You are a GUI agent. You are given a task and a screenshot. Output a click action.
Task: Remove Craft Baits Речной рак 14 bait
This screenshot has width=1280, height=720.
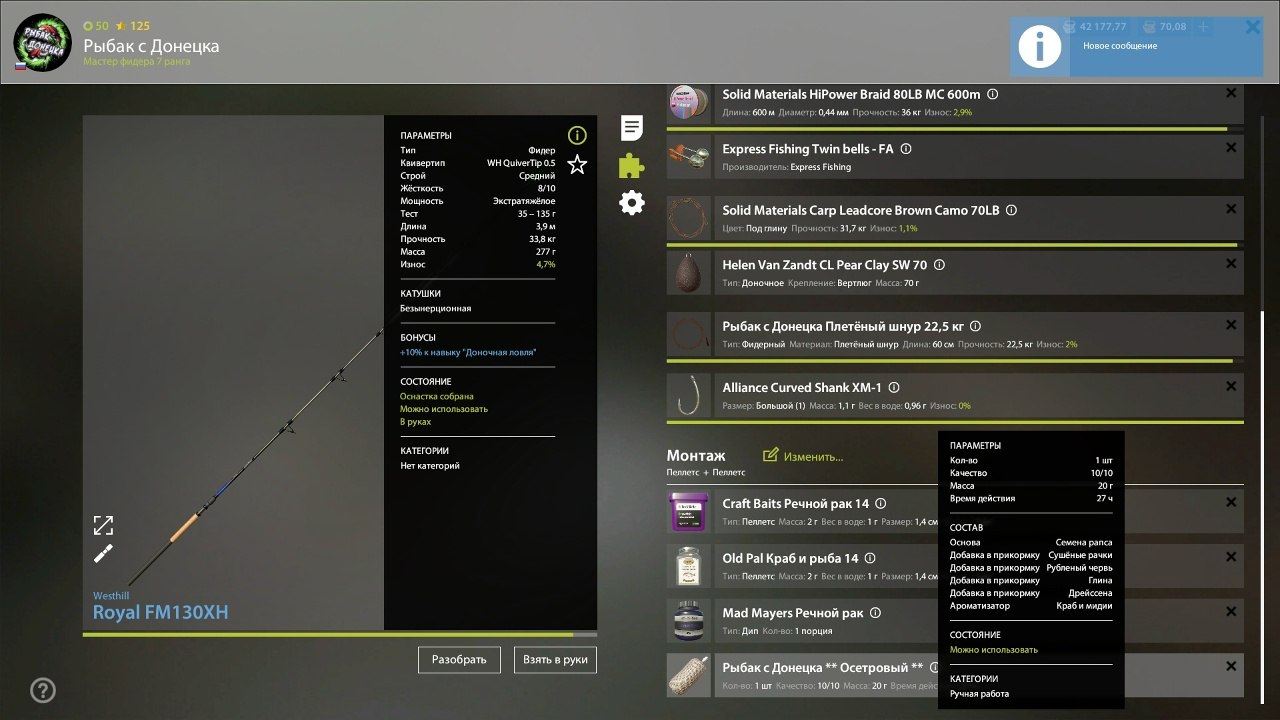[1231, 503]
